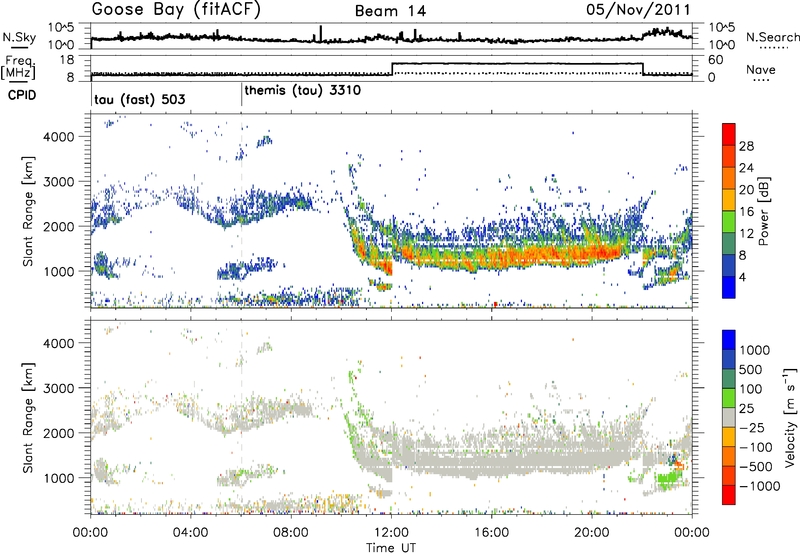
Task: Click the "Velocity [m s-1]" color bar title
Action: click(791, 417)
